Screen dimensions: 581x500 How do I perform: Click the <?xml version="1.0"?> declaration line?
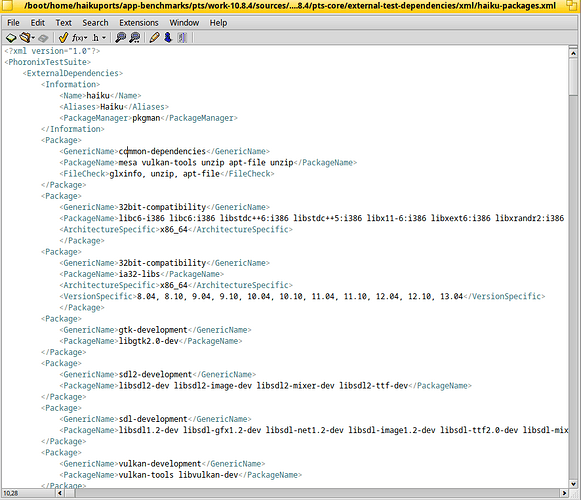point(52,51)
